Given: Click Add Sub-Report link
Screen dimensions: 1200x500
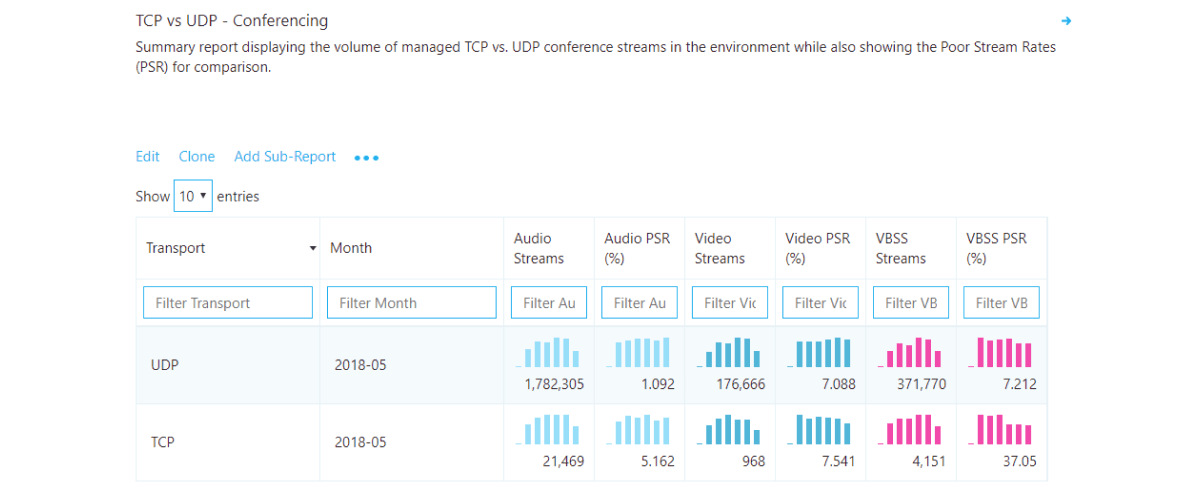Looking at the screenshot, I should click(x=285, y=157).
